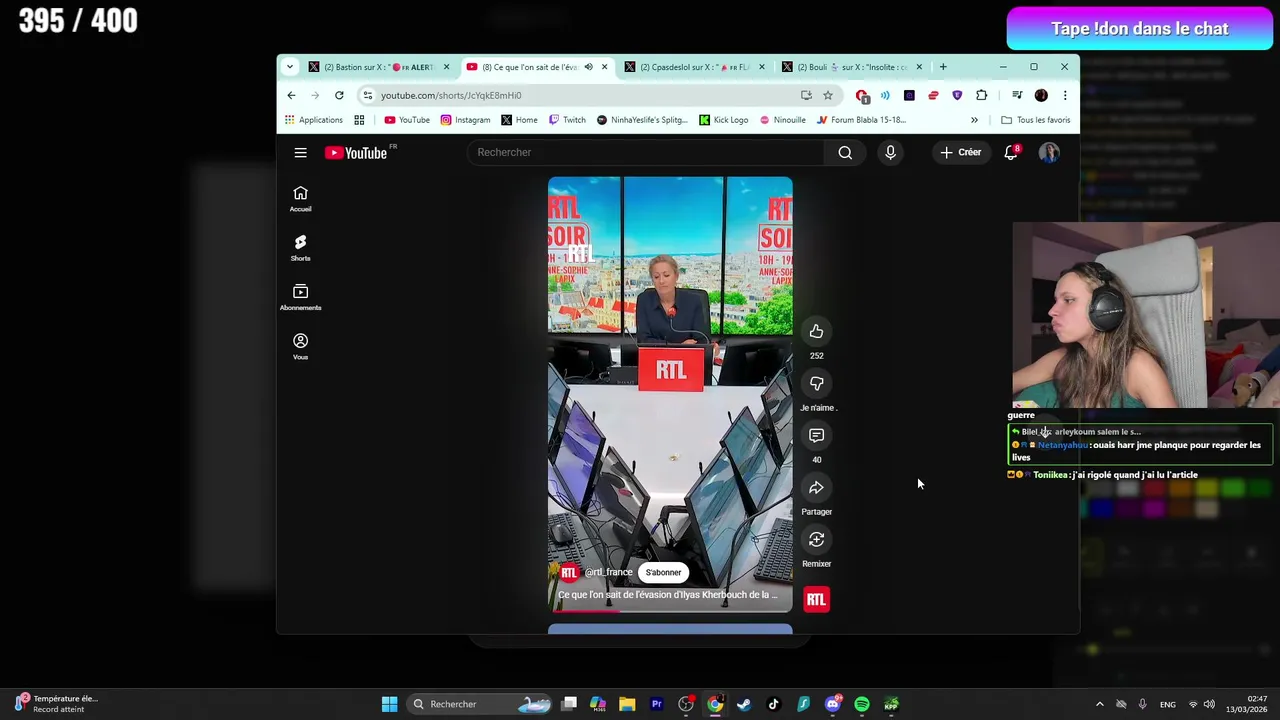Go back with browser back arrow
Image resolution: width=1280 pixels, height=720 pixels.
291,95
